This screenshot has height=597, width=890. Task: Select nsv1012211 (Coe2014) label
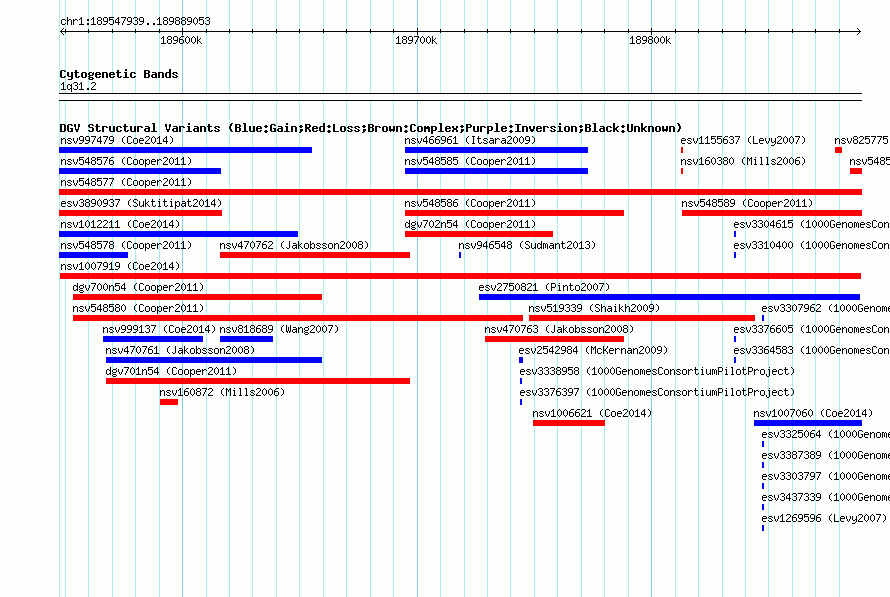tap(120, 224)
